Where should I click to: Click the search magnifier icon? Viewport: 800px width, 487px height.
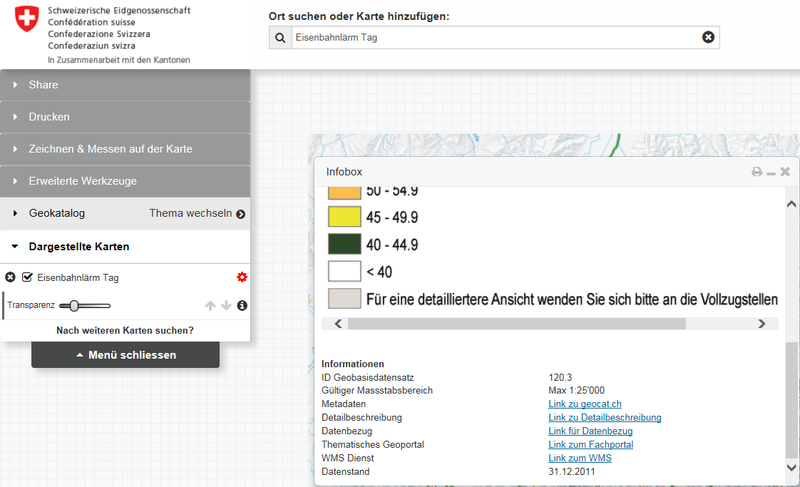pyautogui.click(x=281, y=38)
